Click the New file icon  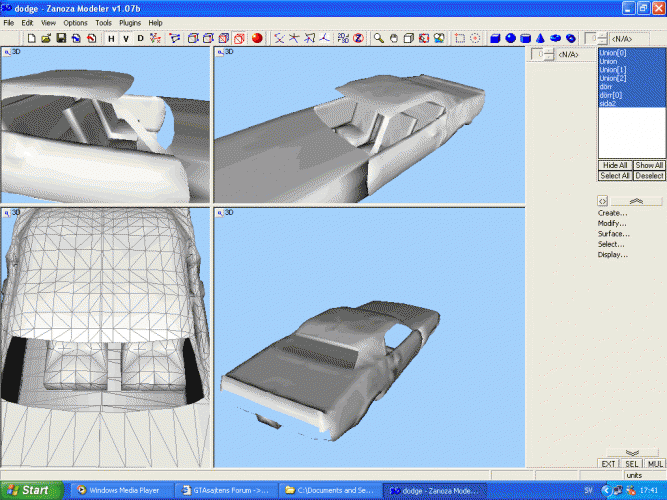click(33, 38)
